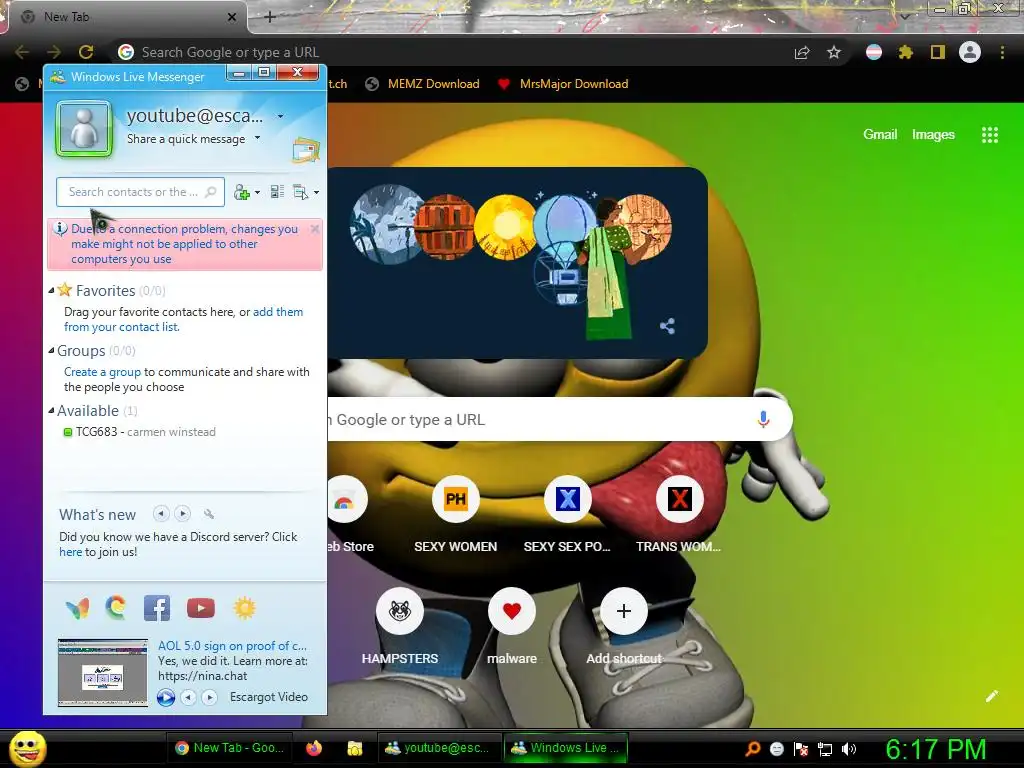This screenshot has width=1024, height=768.
Task: Click the What's new wrench options icon
Action: 209,515
